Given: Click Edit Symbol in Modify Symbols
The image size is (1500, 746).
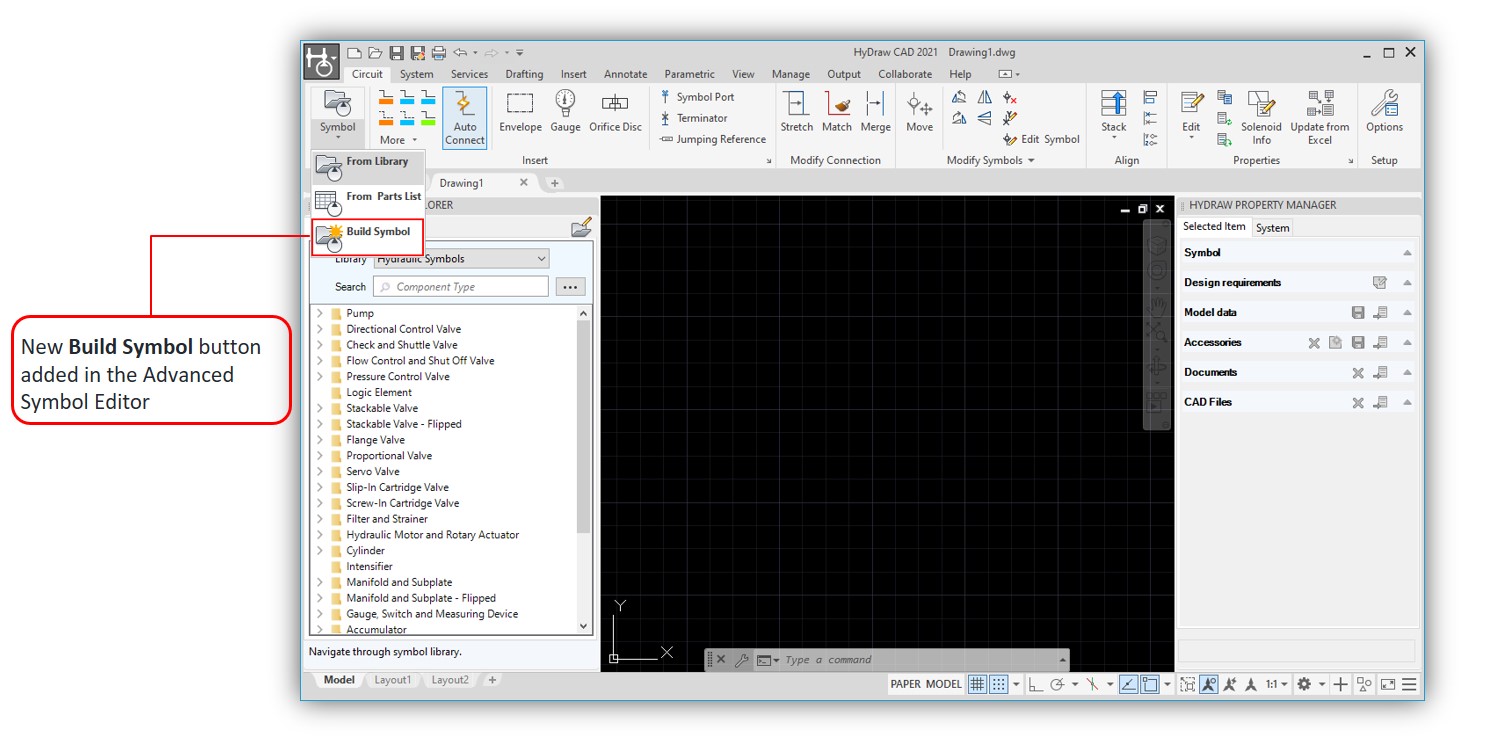Looking at the screenshot, I should 1041,139.
